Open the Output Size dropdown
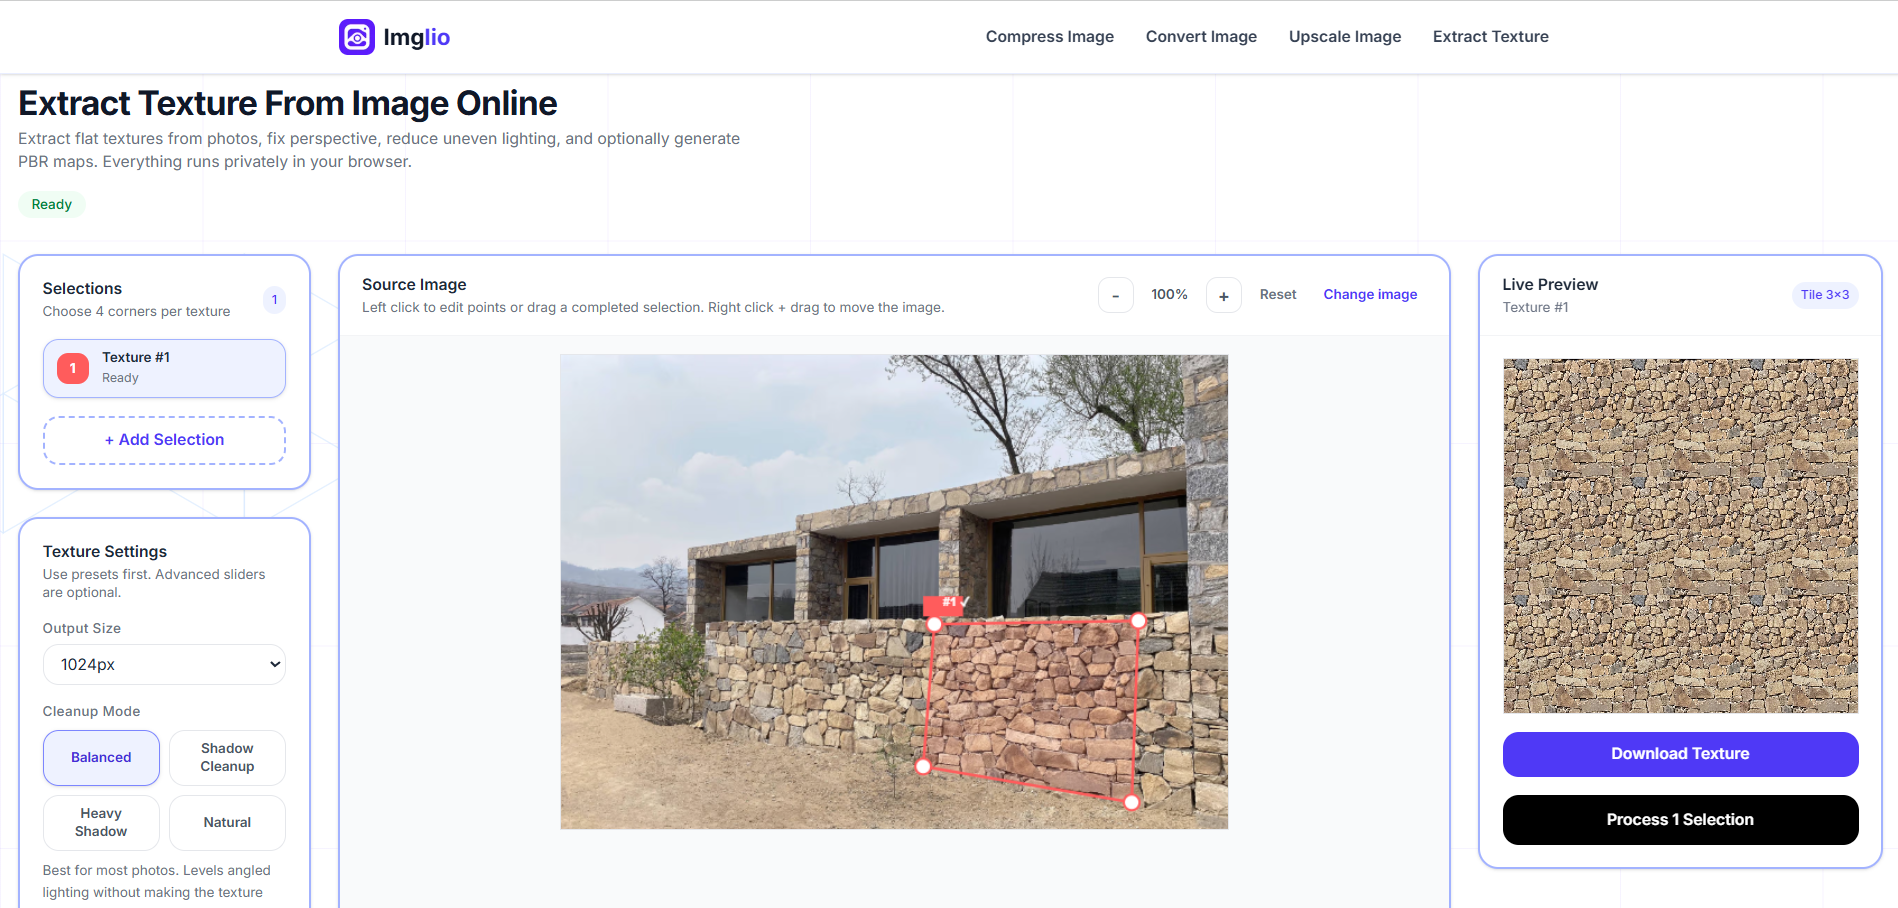1898x908 pixels. tap(164, 664)
